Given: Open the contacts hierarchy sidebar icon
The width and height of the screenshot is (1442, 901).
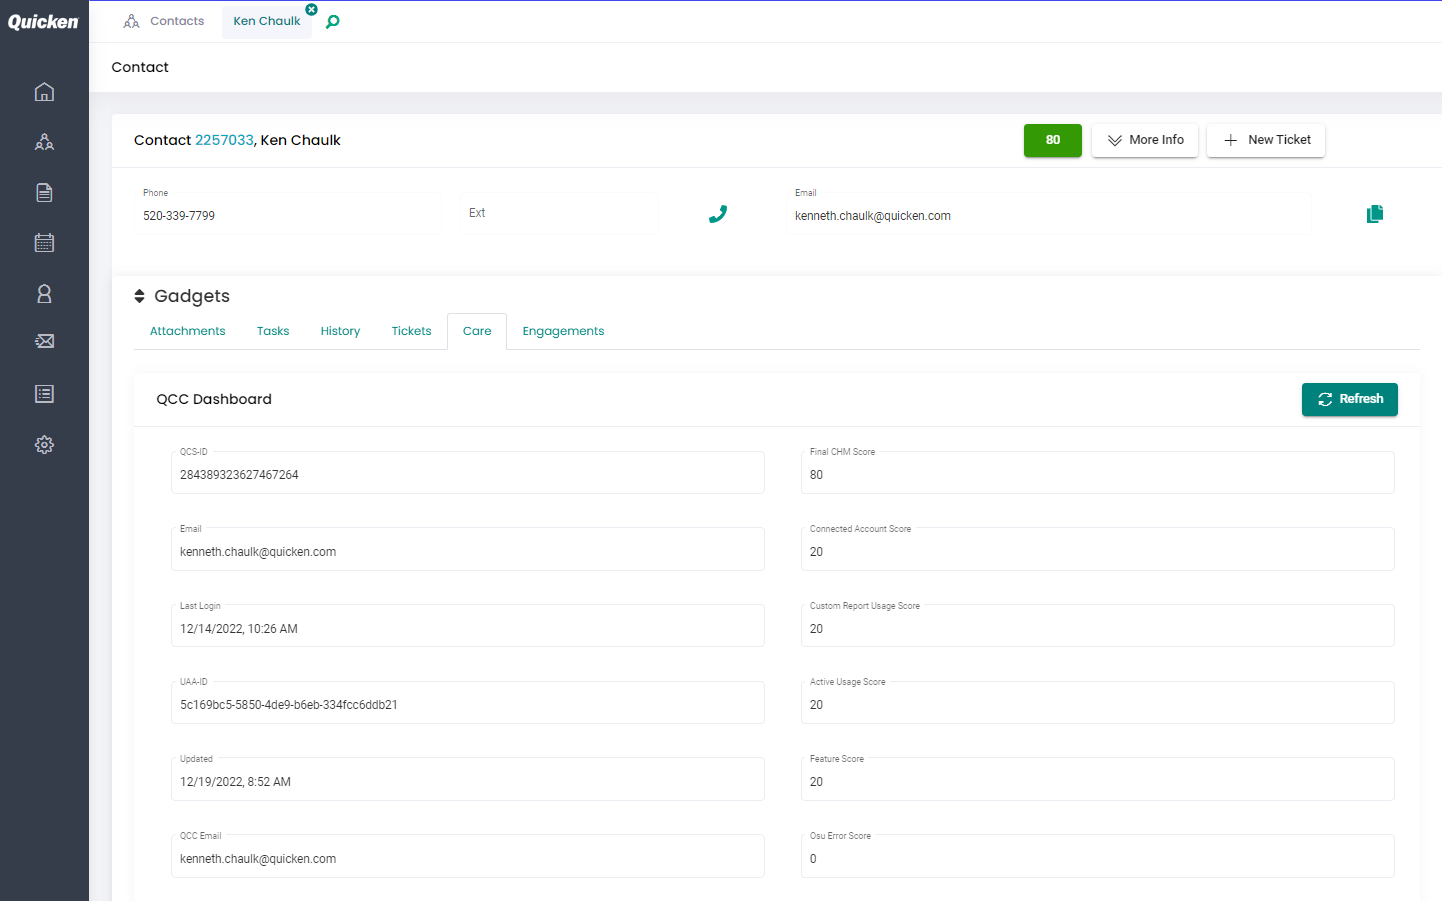Looking at the screenshot, I should 44,142.
